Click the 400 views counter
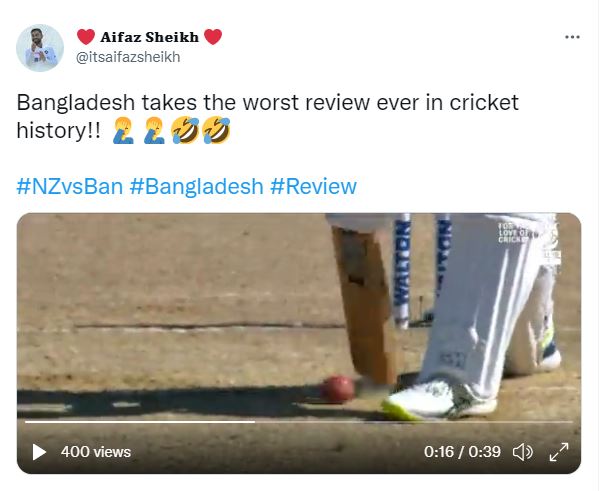The image size is (600, 491). 96,452
